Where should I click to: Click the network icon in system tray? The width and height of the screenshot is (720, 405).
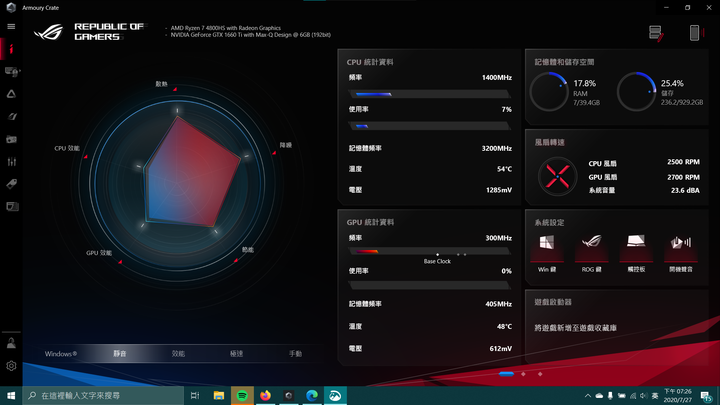(633, 396)
